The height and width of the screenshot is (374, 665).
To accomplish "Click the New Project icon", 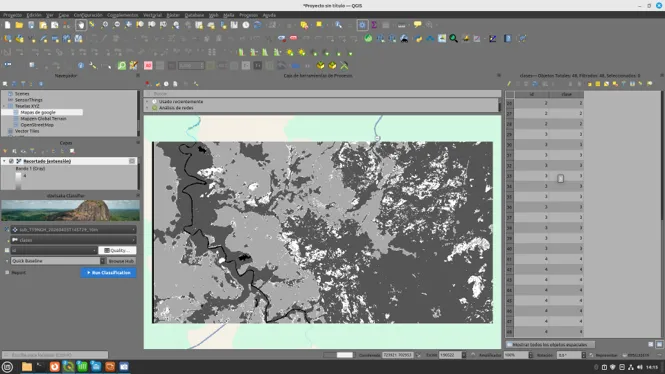I will point(7,25).
